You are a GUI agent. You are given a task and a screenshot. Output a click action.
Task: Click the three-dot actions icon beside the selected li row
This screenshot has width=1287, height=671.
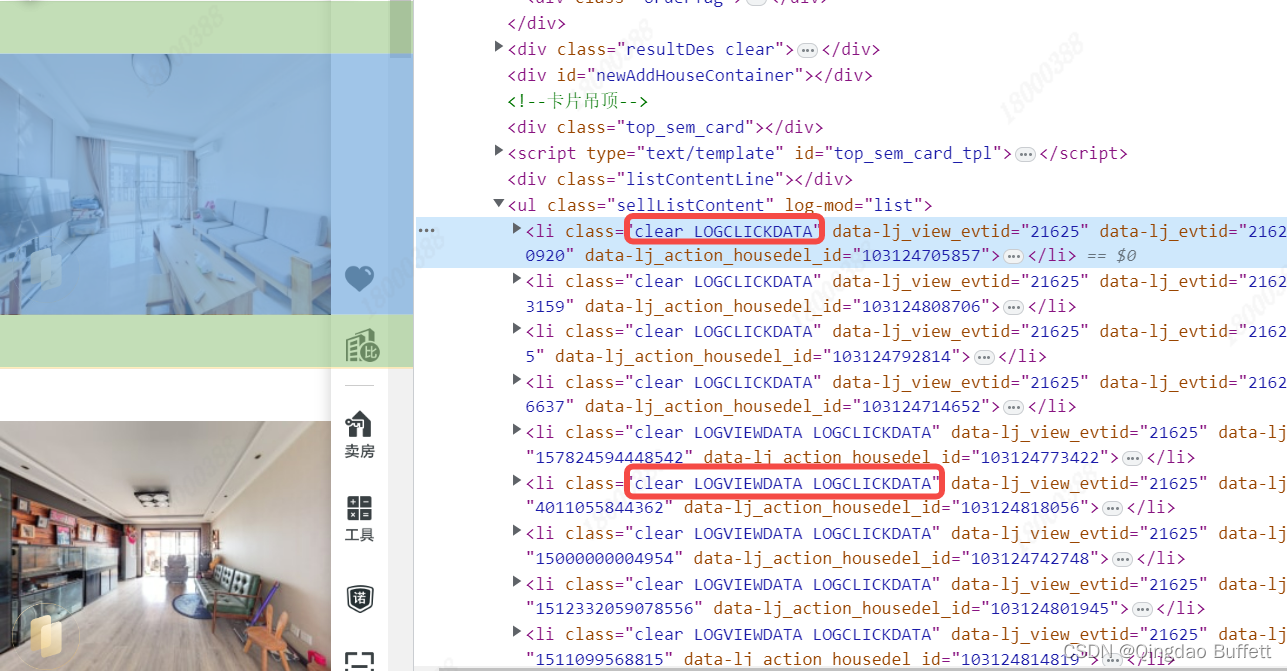pyautogui.click(x=427, y=230)
